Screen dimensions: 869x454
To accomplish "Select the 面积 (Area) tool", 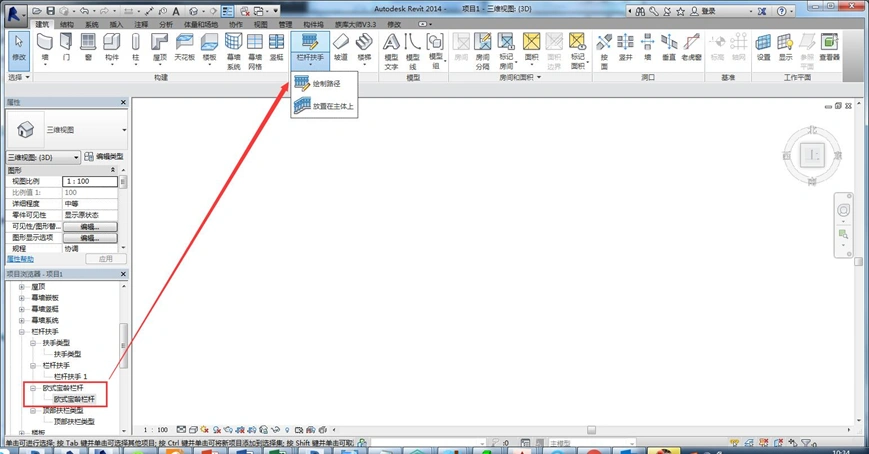I will (x=531, y=48).
